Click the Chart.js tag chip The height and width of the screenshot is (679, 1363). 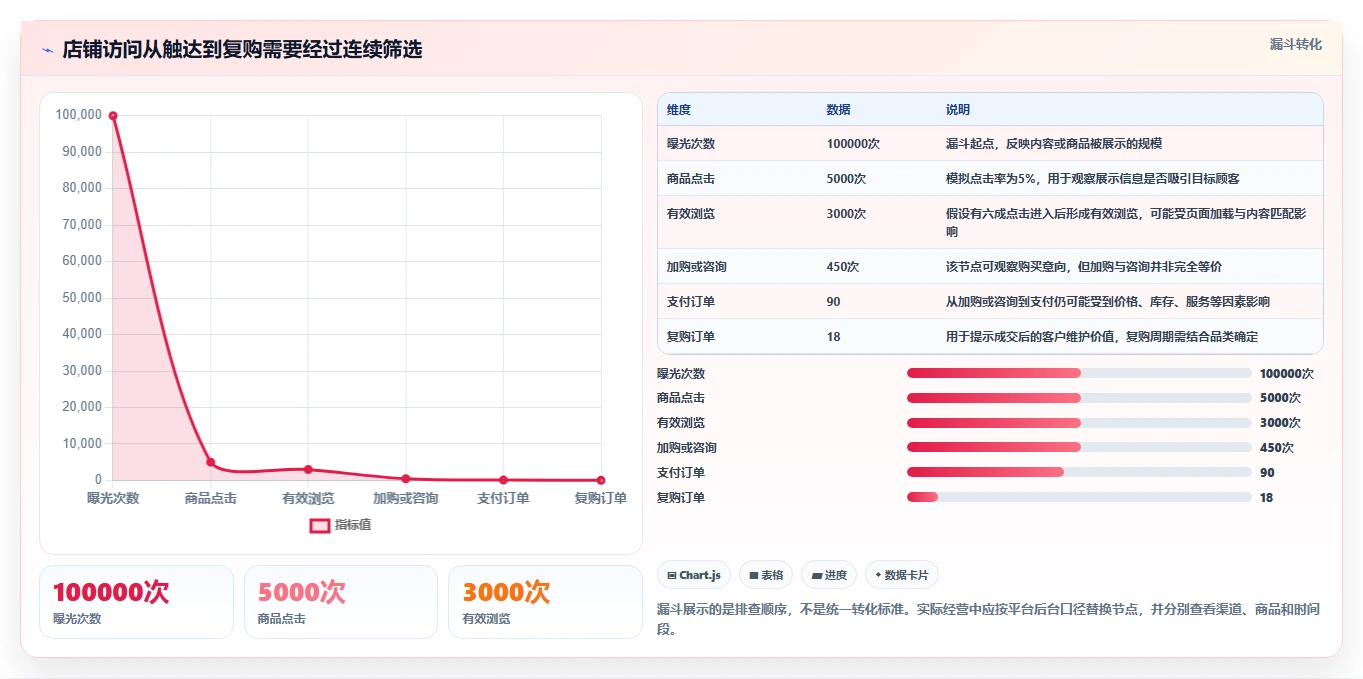click(694, 575)
